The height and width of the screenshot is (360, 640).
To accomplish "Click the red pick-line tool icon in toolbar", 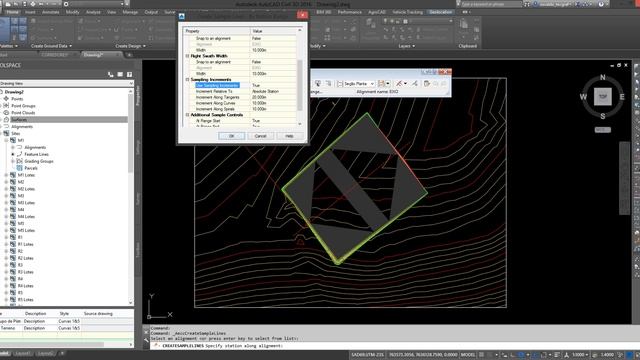I will tap(399, 84).
